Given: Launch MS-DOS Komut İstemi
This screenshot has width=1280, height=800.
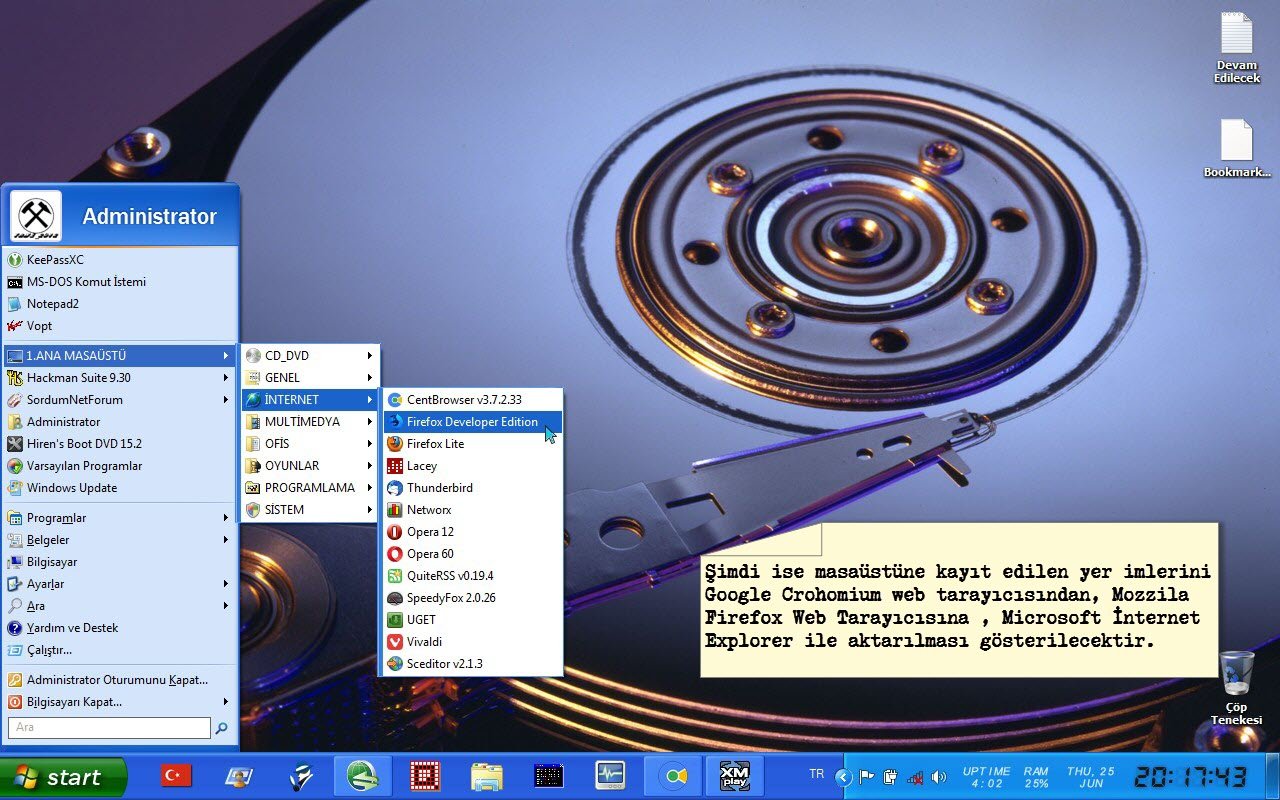Looking at the screenshot, I should click(120, 282).
